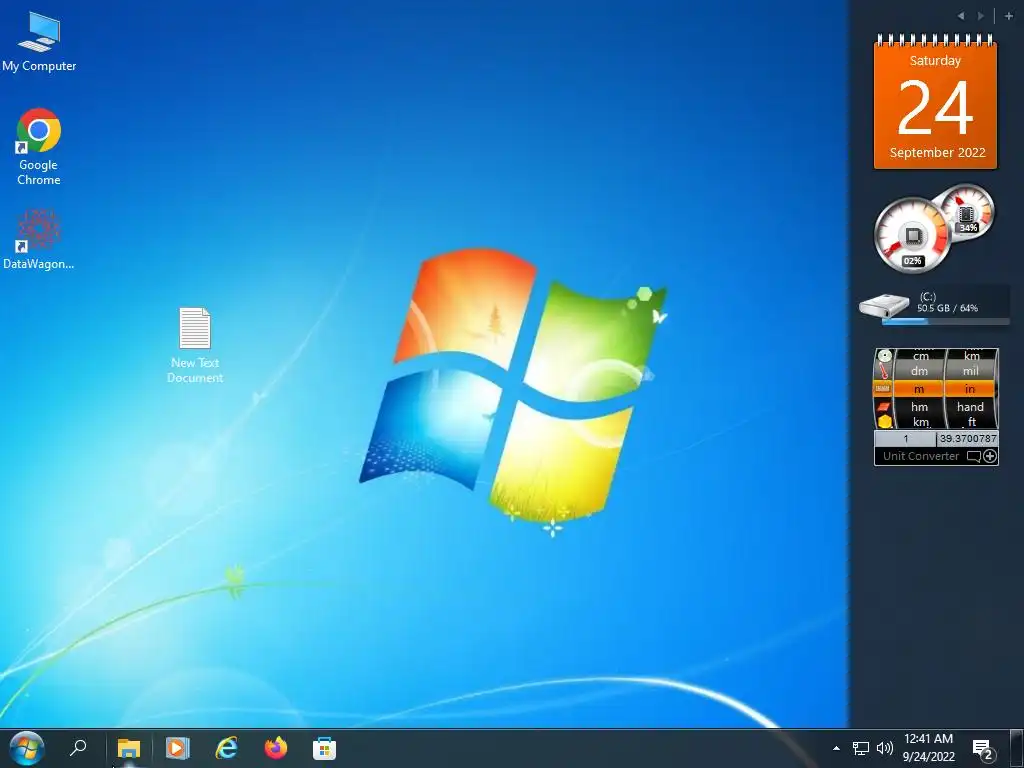Click the Unit Converter speech bubble icon
This screenshot has height=768, width=1024.
[973, 456]
